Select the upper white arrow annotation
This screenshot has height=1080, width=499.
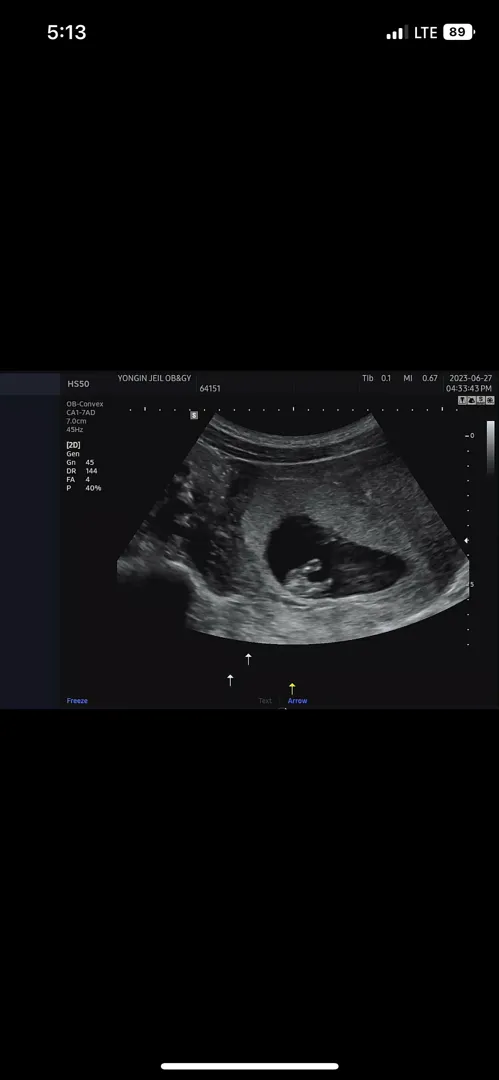pos(249,659)
